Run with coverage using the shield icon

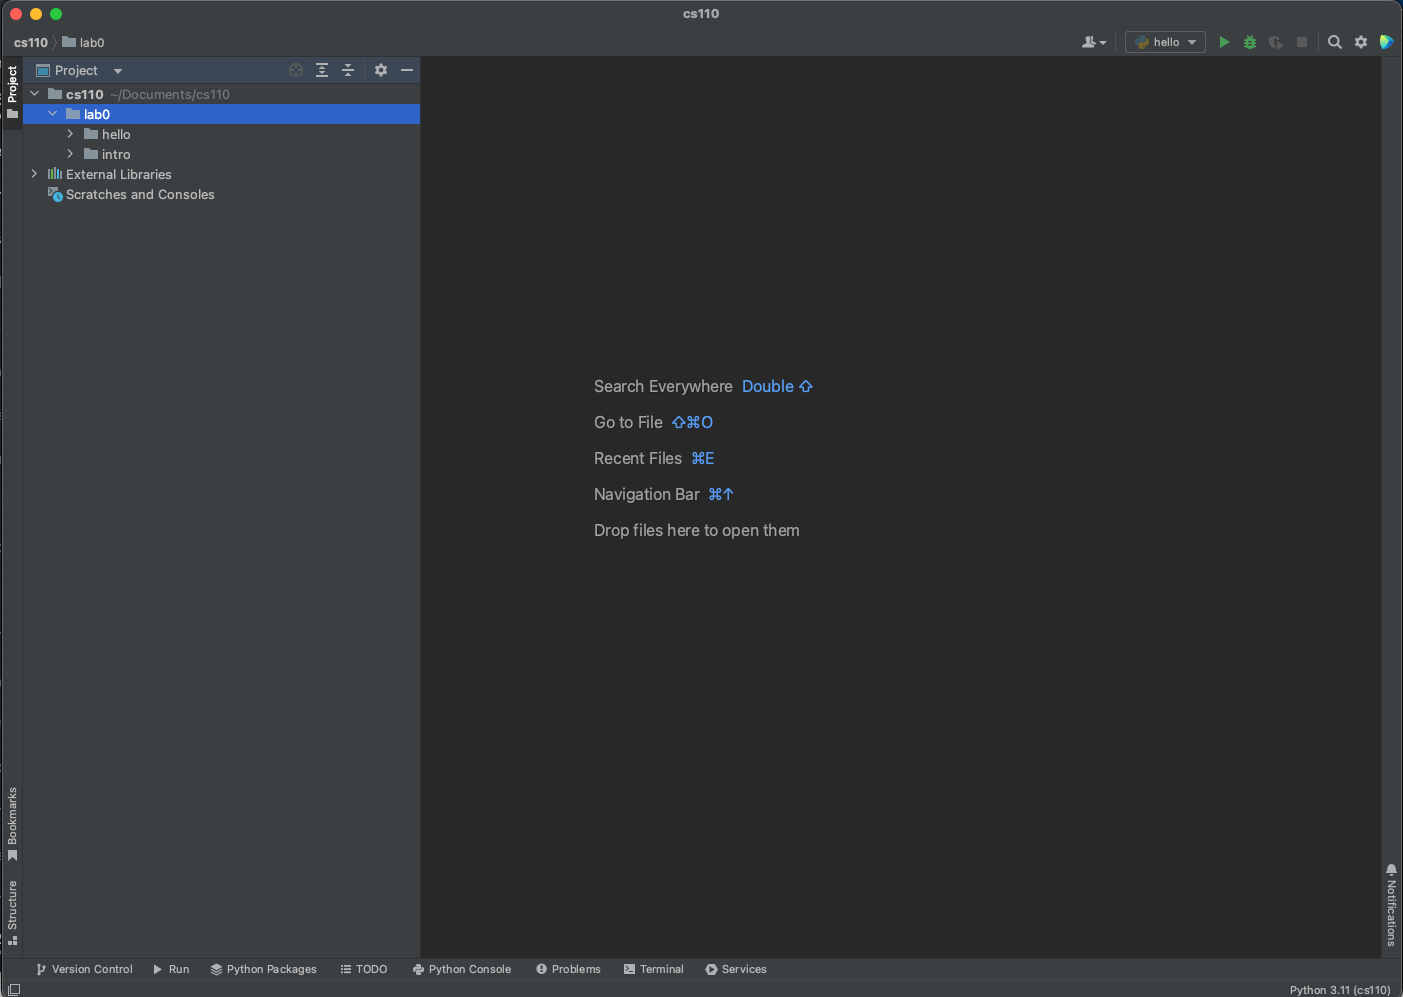tap(1276, 42)
